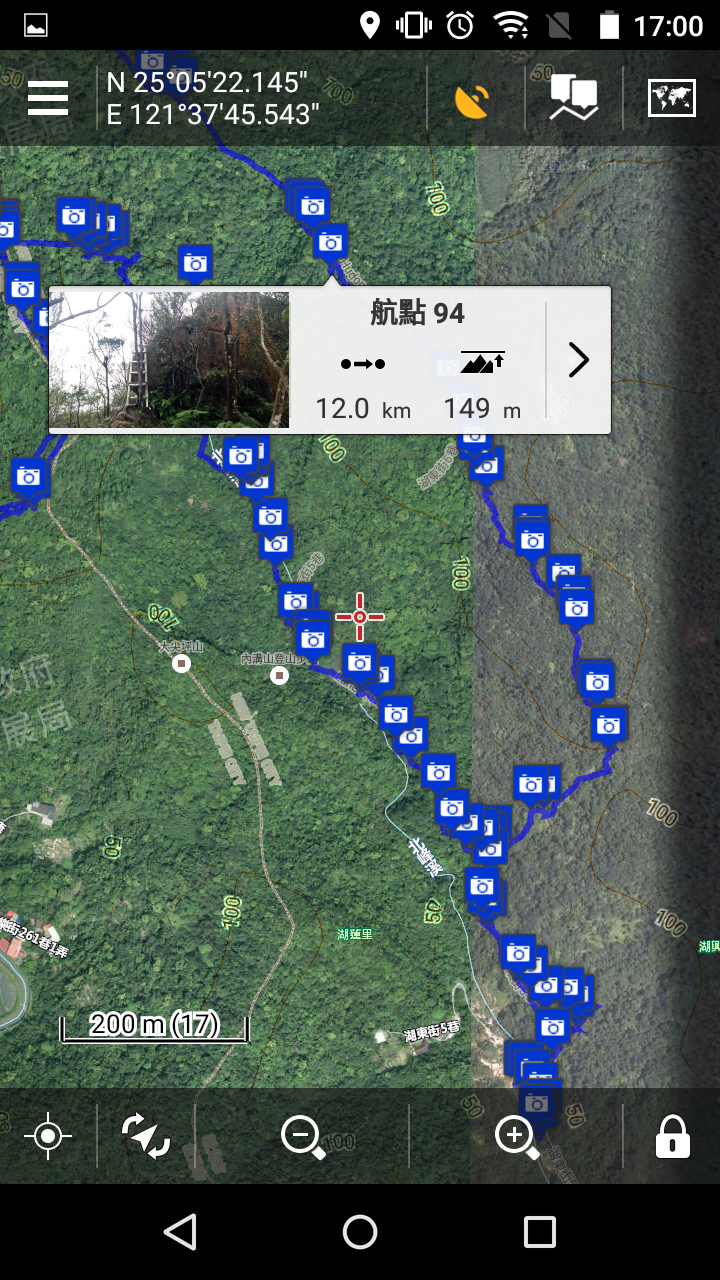The height and width of the screenshot is (1280, 720).
Task: Tap the GPS satellite status icon
Action: (472, 99)
